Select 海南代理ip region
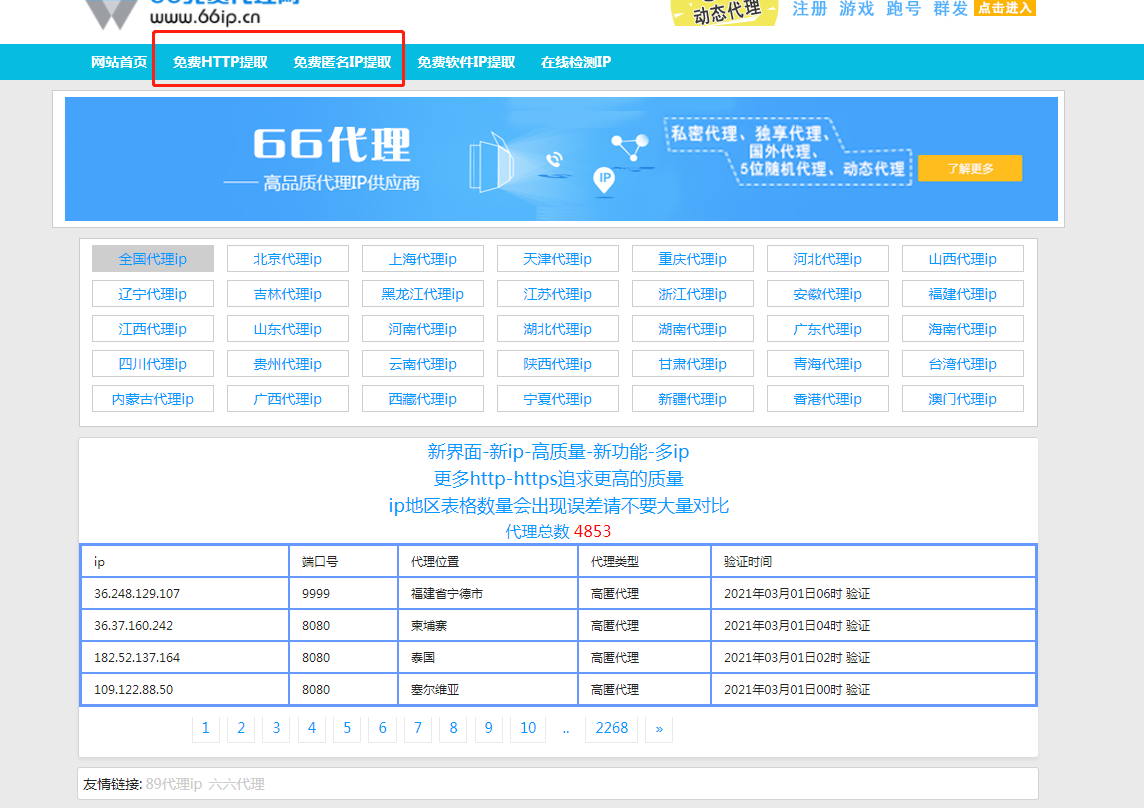 [962, 328]
